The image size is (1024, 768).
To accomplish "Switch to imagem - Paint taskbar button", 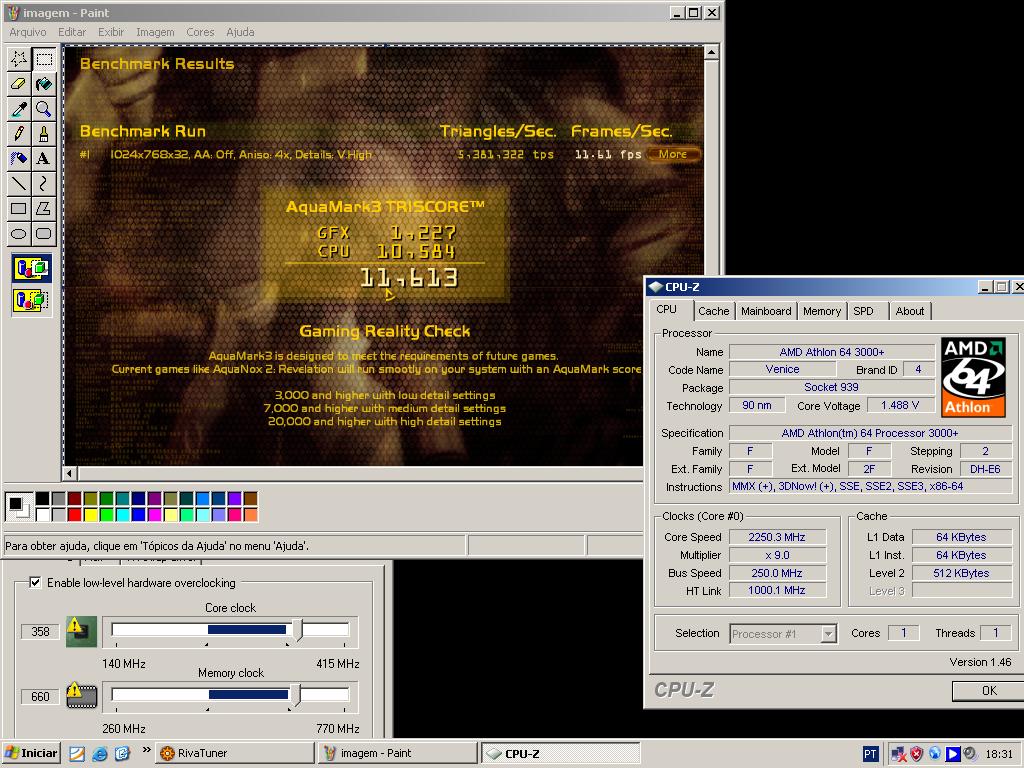I will [x=397, y=753].
